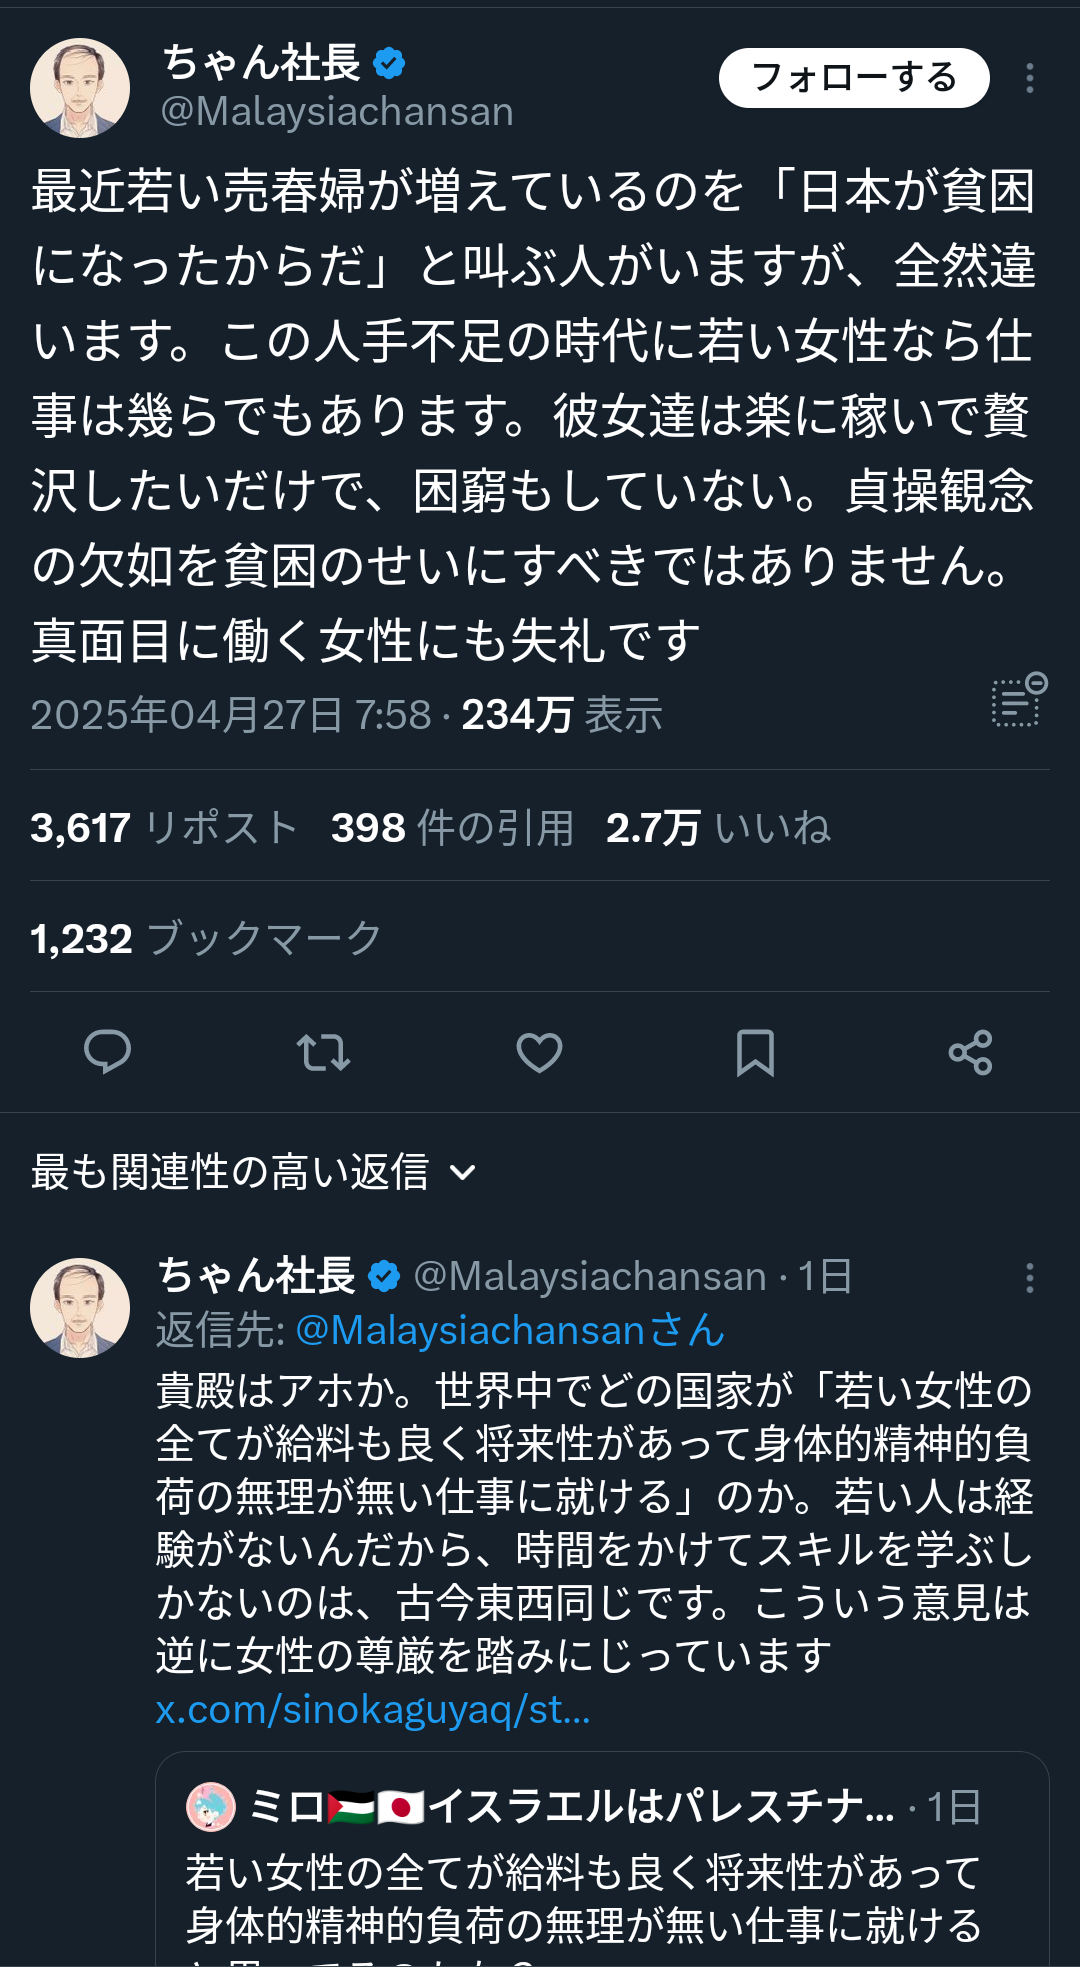
Task: Click the @Malaysiachansanさん reply-to mention
Action: coord(510,1330)
